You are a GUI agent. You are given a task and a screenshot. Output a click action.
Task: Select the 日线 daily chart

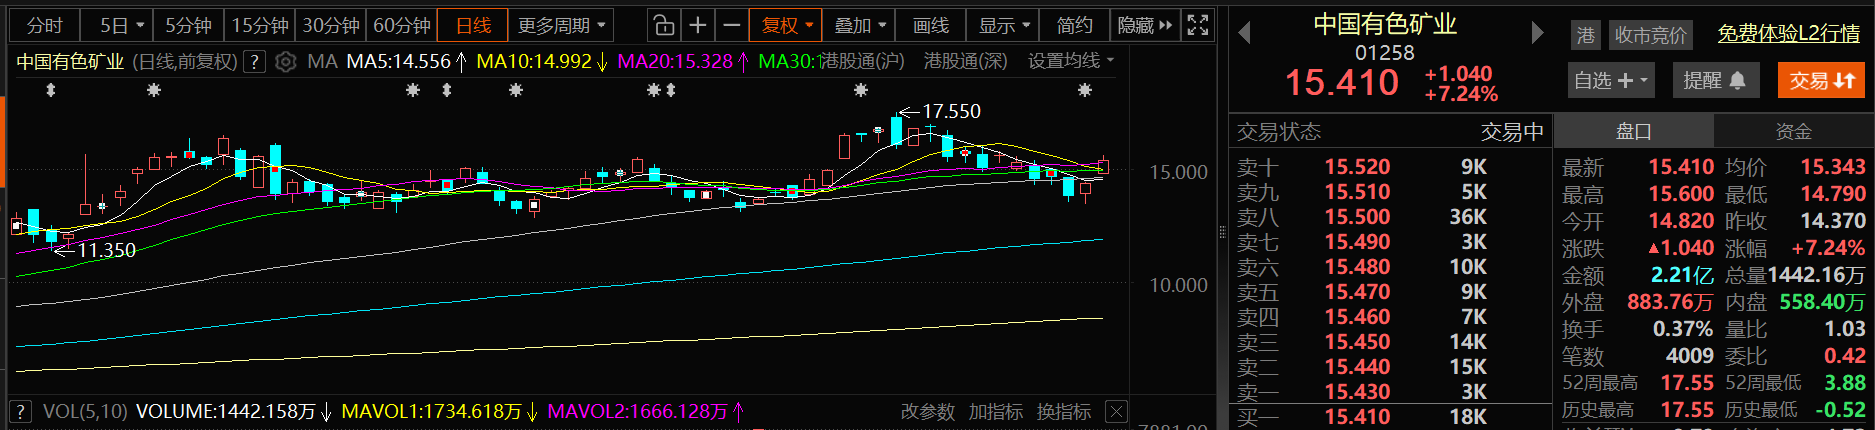(474, 26)
